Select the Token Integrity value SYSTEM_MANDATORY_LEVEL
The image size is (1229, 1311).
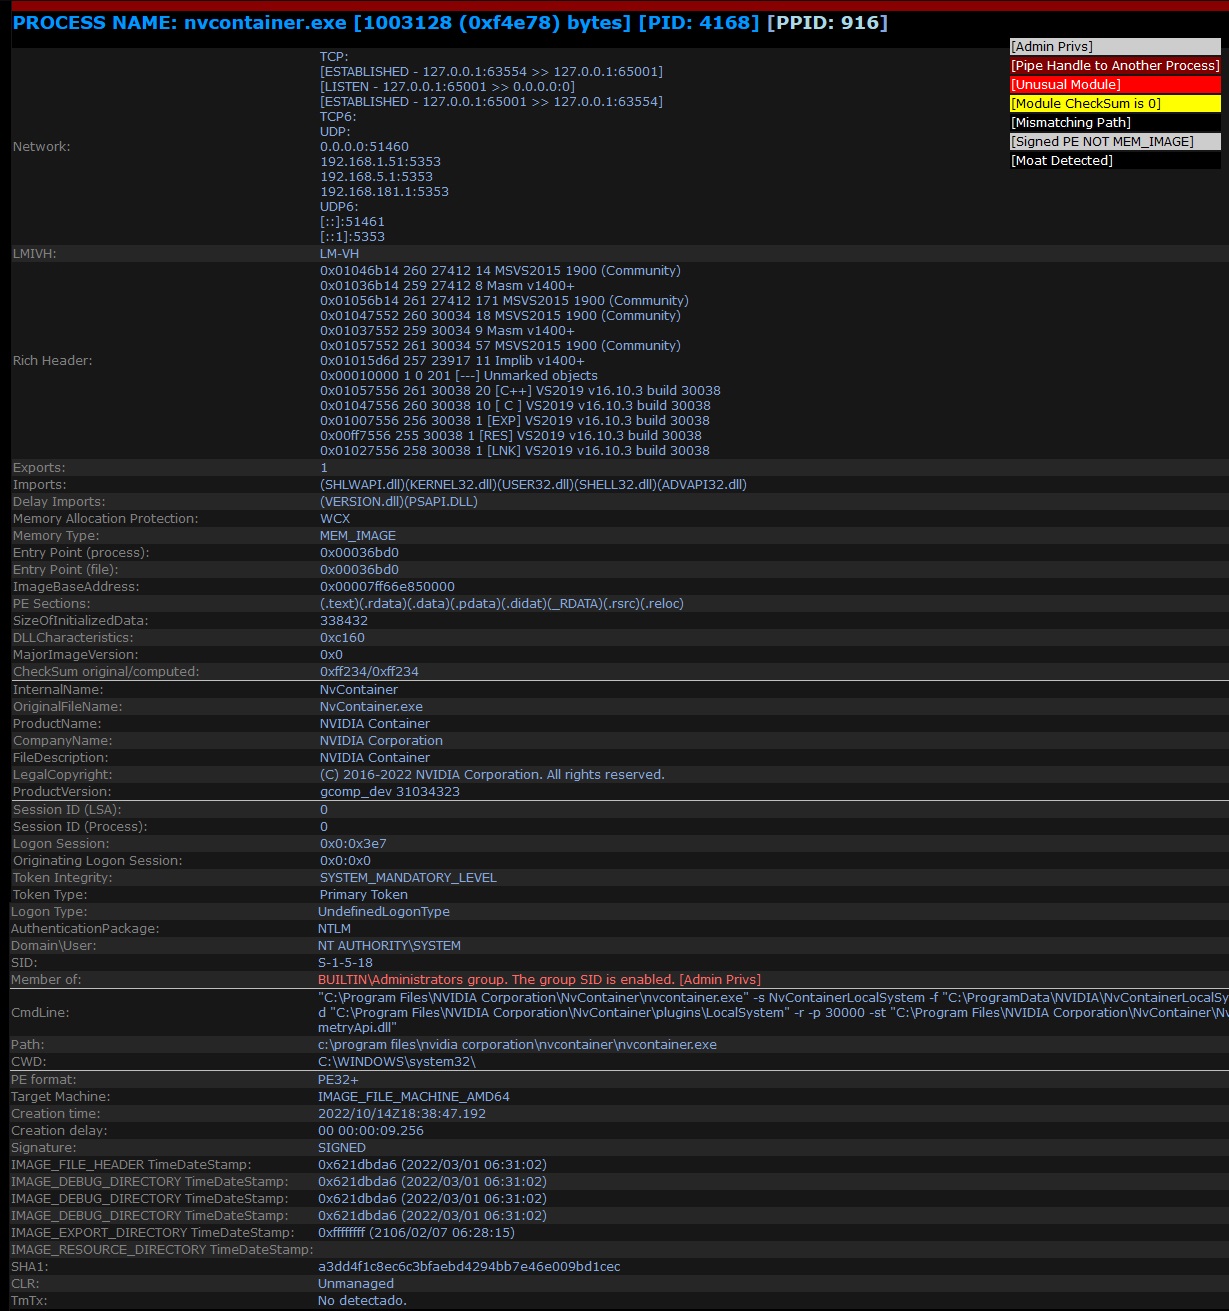tap(408, 878)
